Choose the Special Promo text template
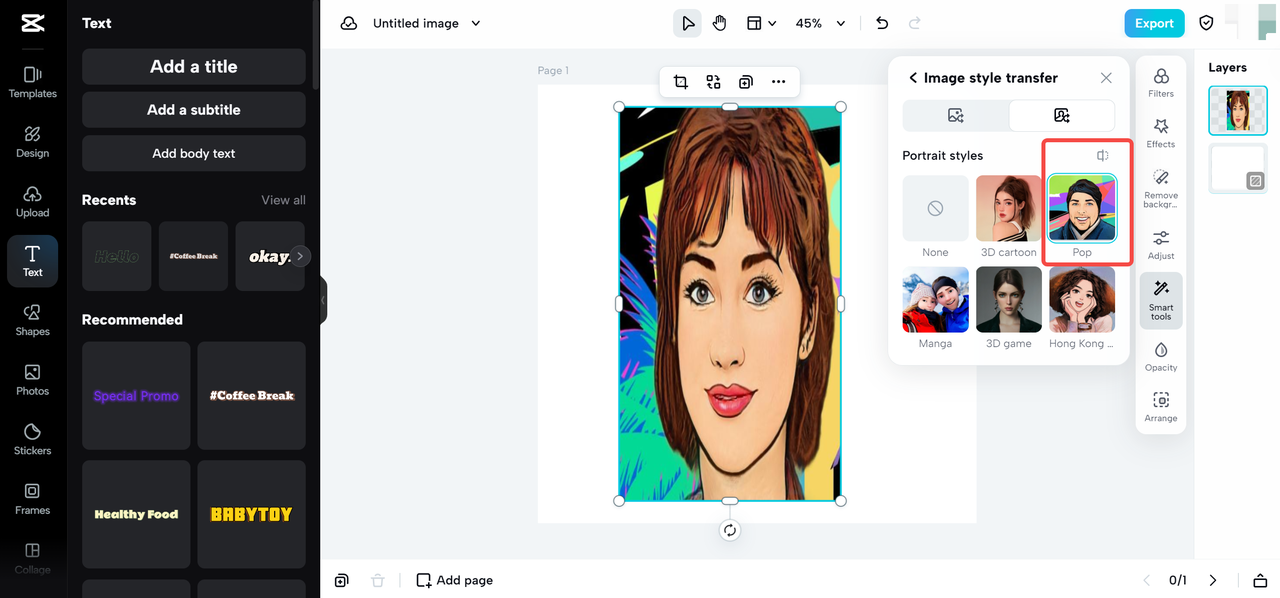This screenshot has height=598, width=1280. (x=136, y=396)
